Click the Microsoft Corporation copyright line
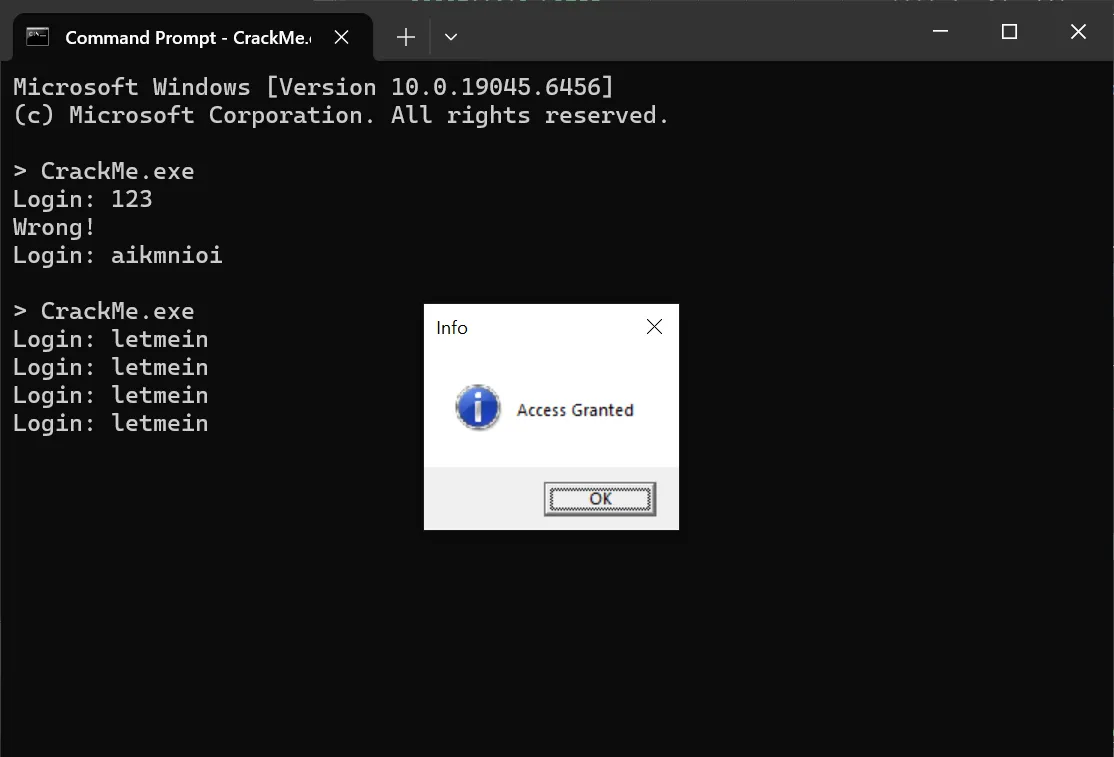 coord(340,115)
